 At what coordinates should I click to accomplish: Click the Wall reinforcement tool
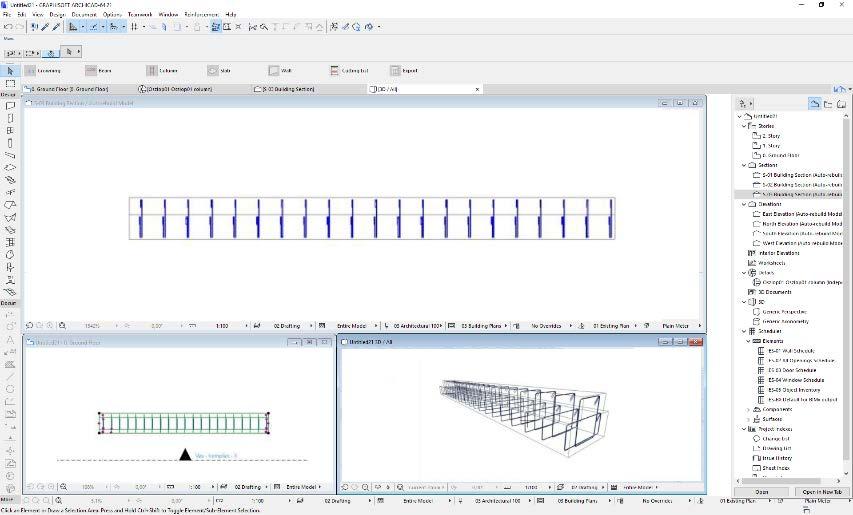[280, 71]
